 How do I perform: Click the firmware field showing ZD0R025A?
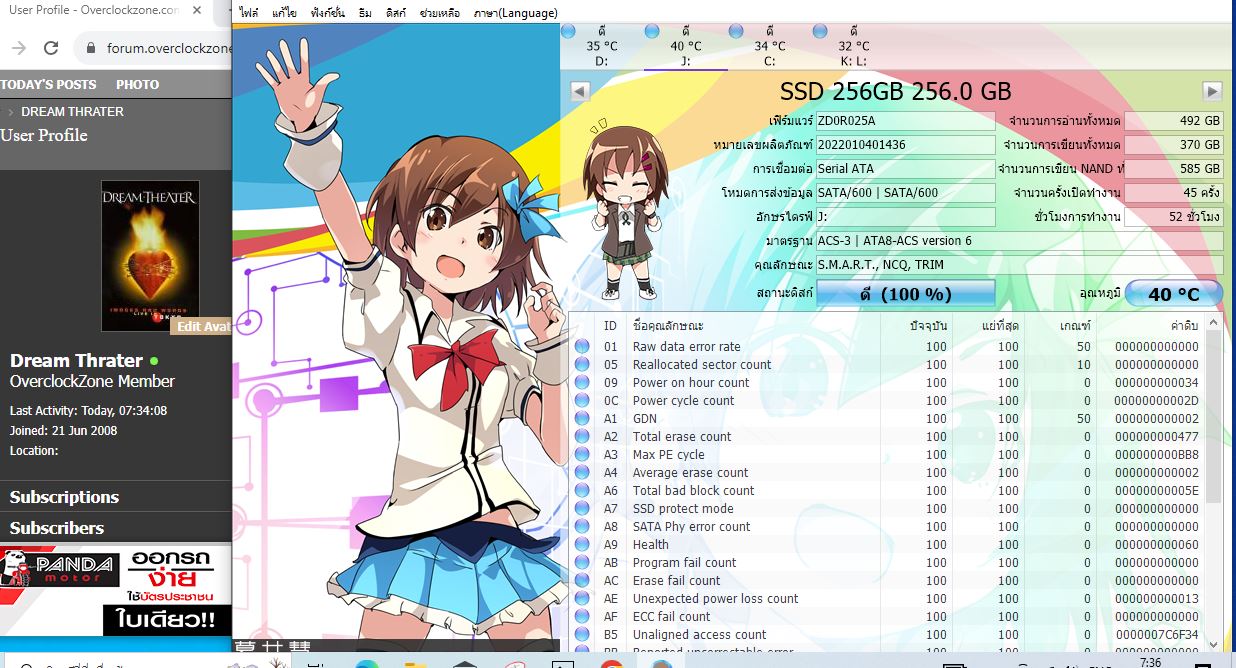pyautogui.click(x=905, y=121)
